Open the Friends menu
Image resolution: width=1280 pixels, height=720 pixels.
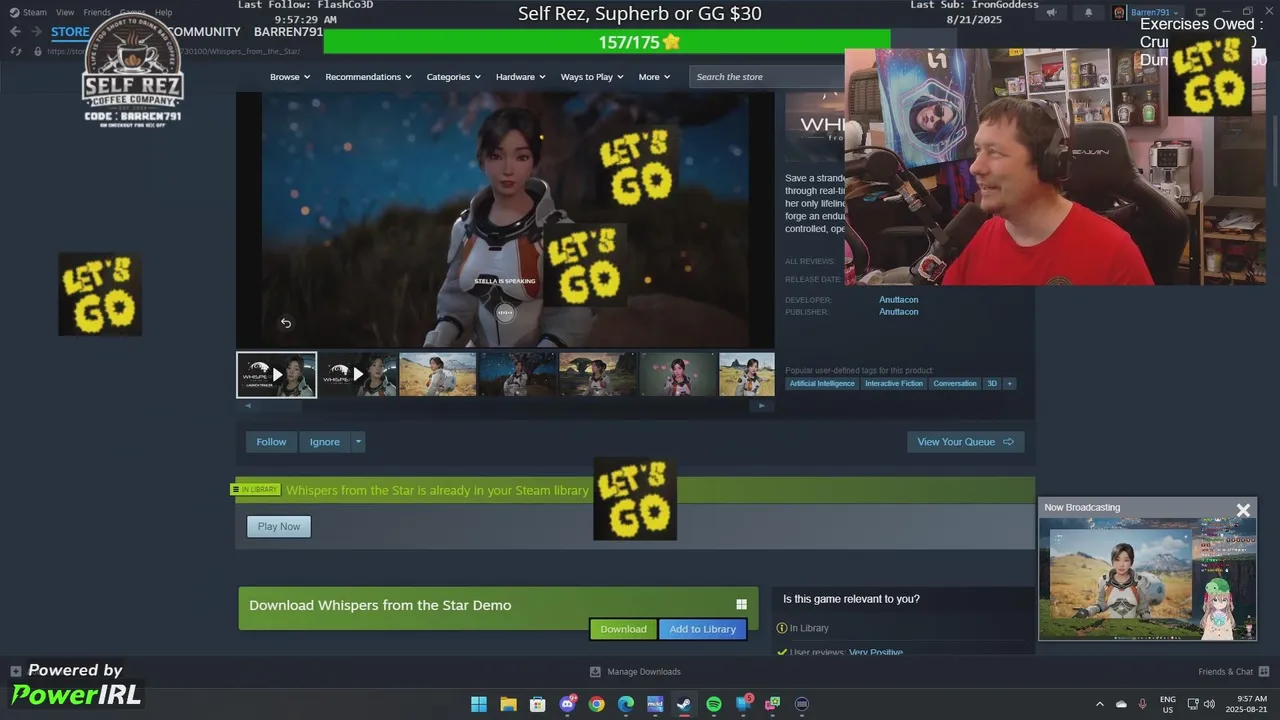click(x=97, y=12)
